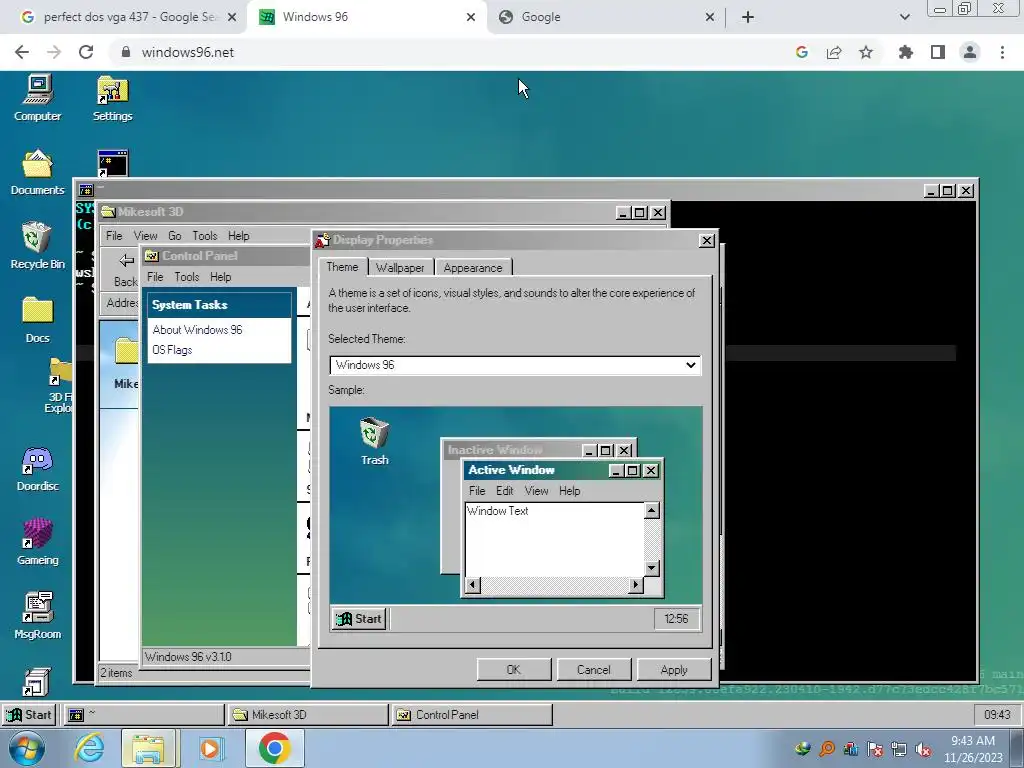The width and height of the screenshot is (1024, 768).
Task: Open File Explorer from Windows taskbar
Action: [148, 748]
